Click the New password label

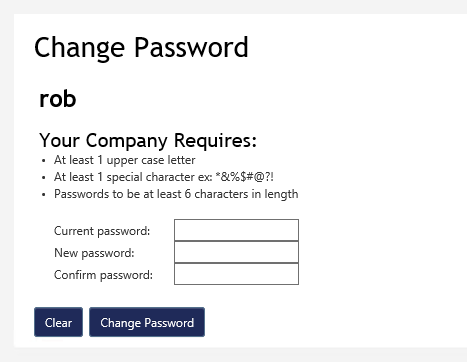click(94, 253)
